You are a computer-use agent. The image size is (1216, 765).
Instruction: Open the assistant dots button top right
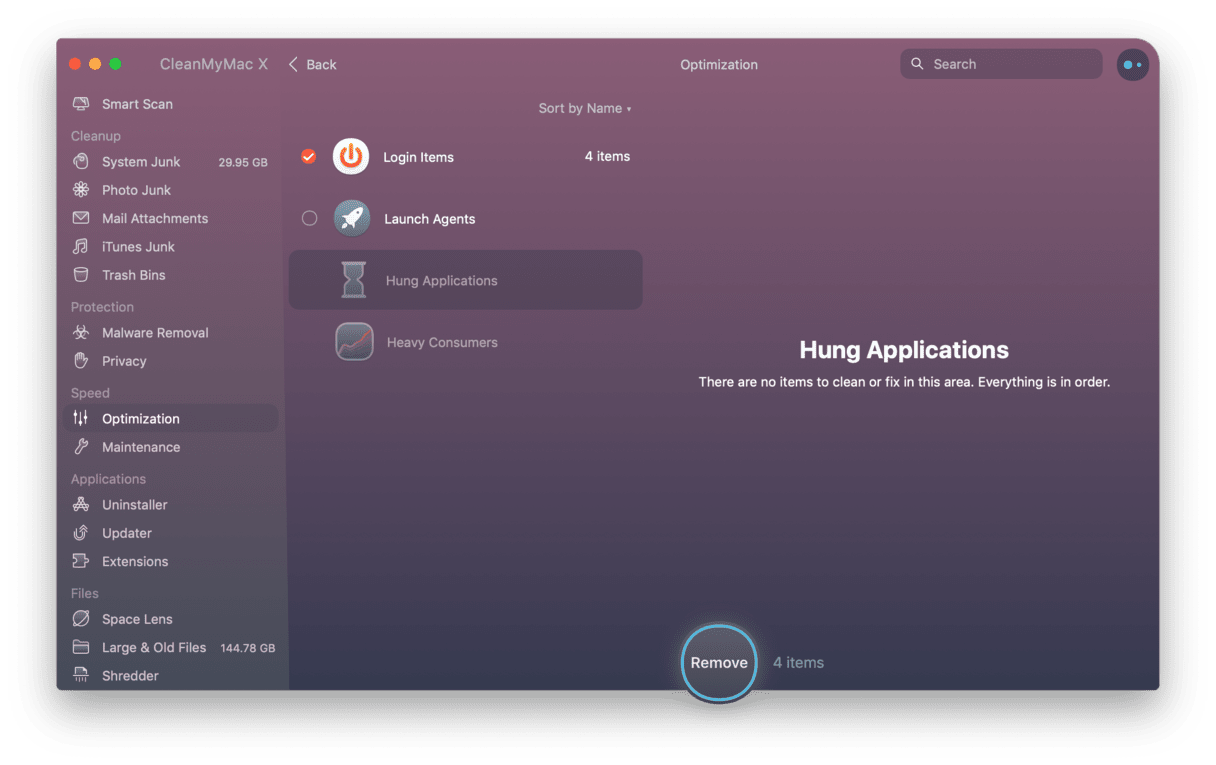click(1132, 64)
